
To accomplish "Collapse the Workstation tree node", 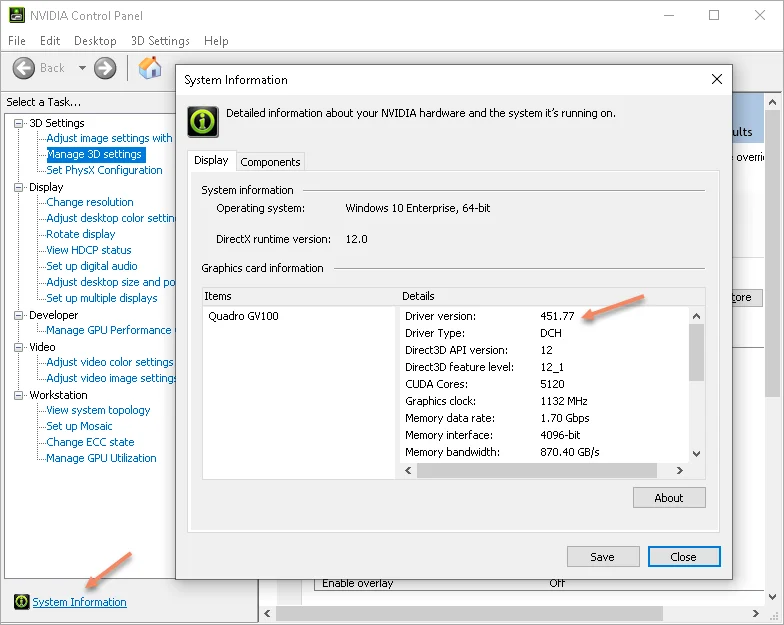I will (19, 395).
